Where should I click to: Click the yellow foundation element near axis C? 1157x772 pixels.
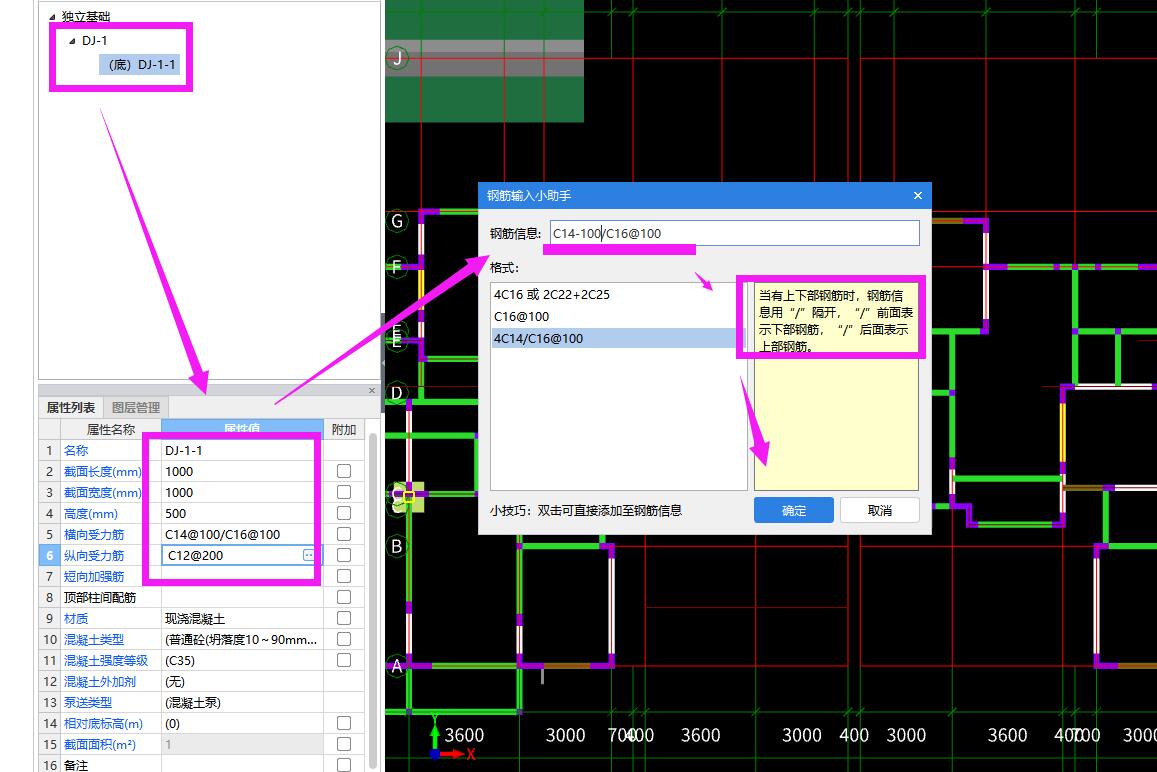tap(410, 497)
